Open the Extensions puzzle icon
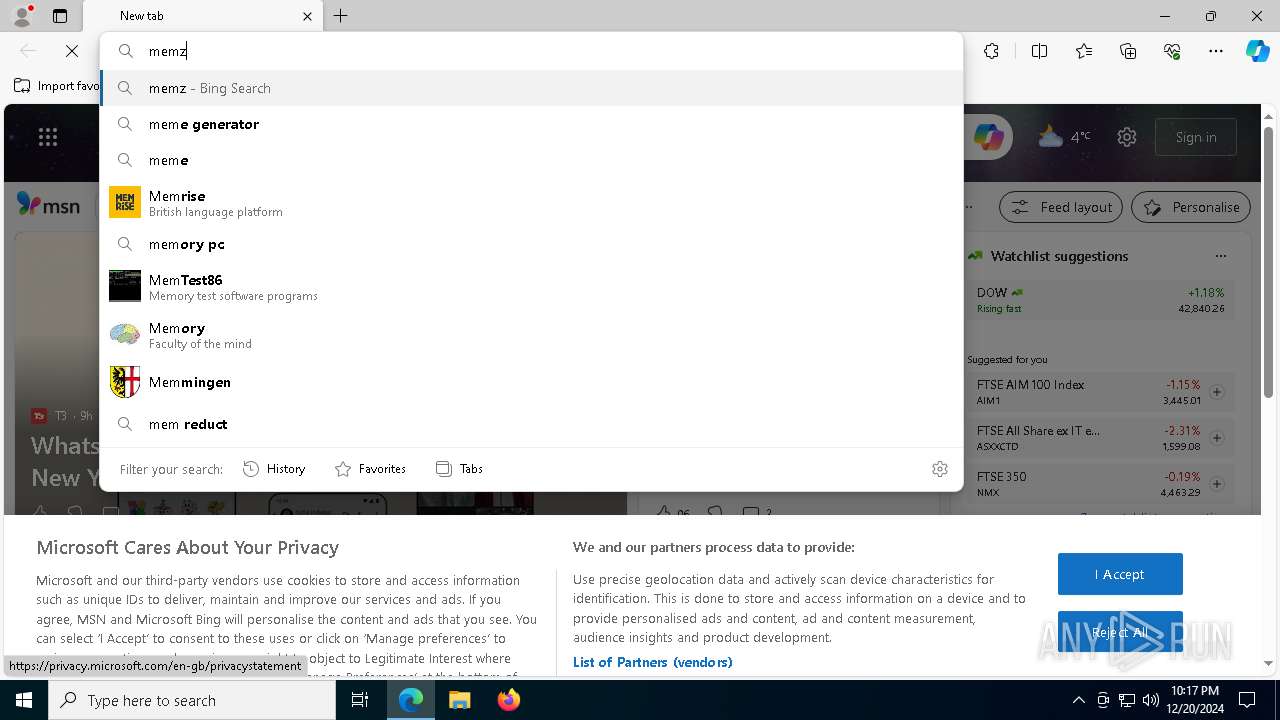 click(991, 51)
